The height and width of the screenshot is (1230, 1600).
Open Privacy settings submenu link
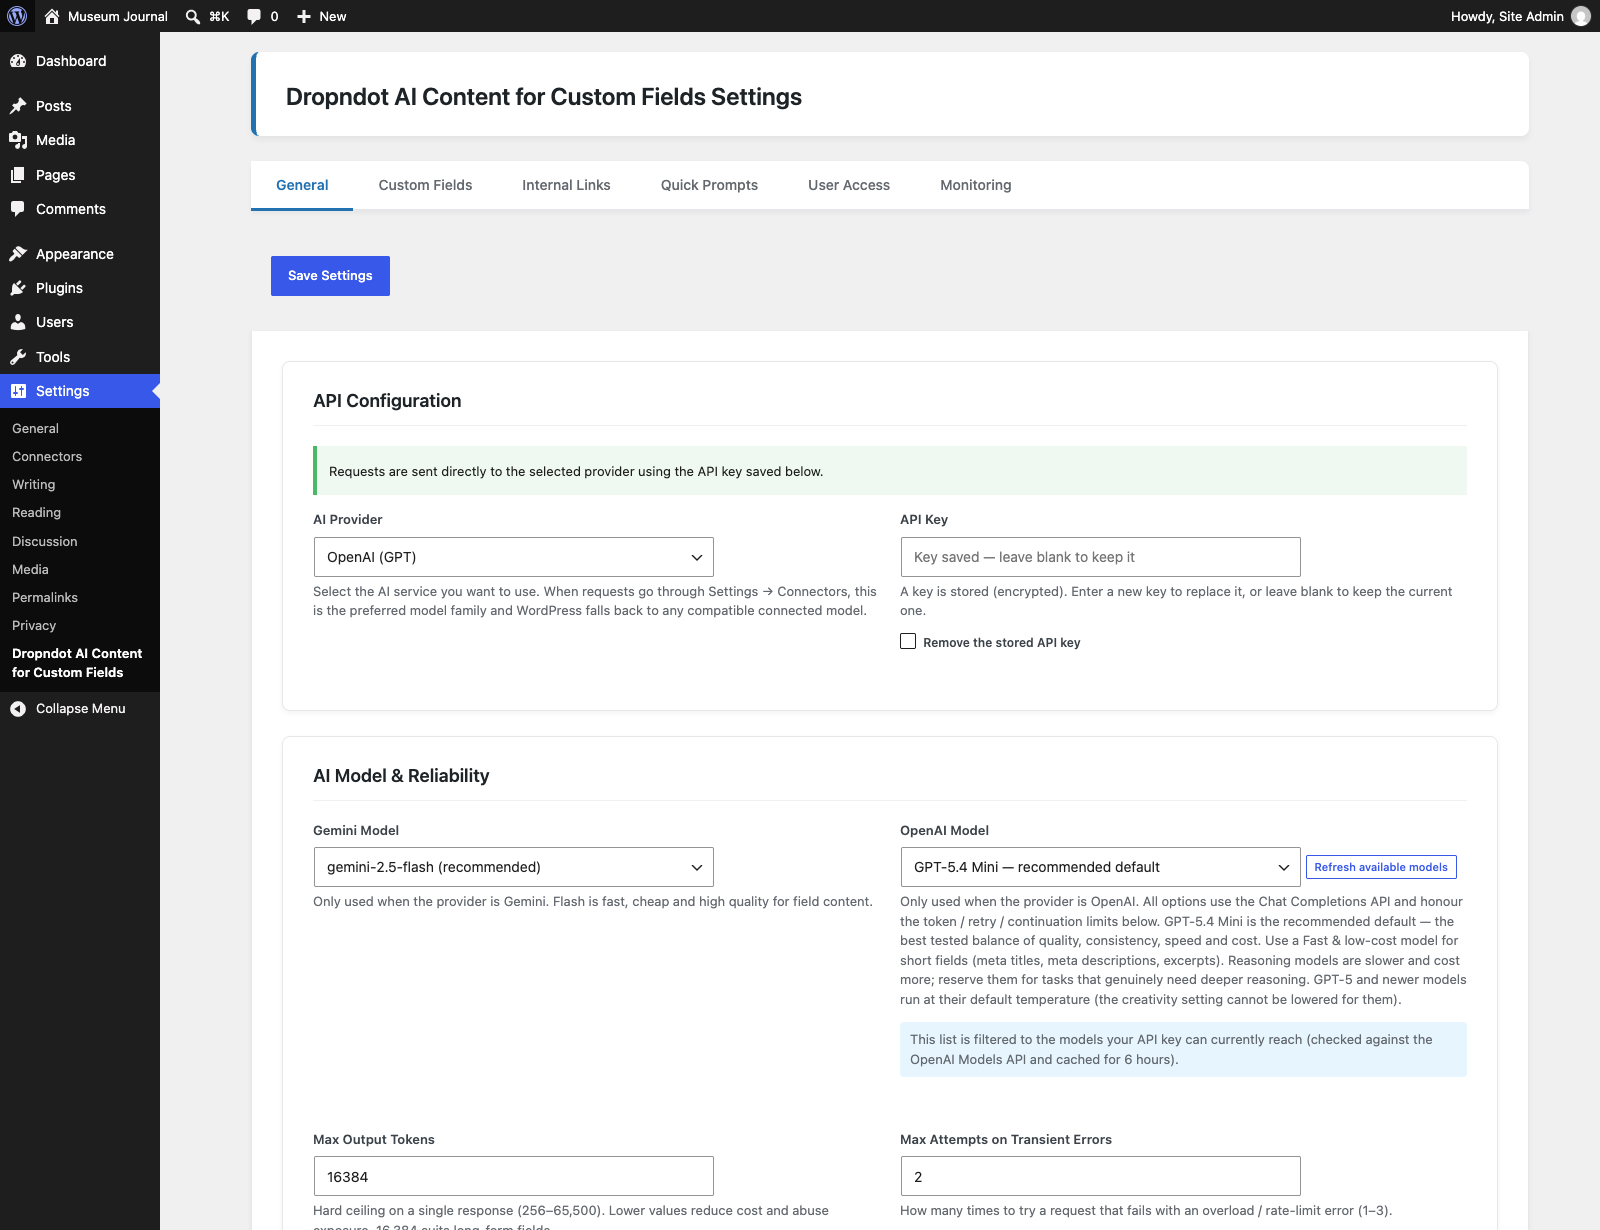pos(34,625)
